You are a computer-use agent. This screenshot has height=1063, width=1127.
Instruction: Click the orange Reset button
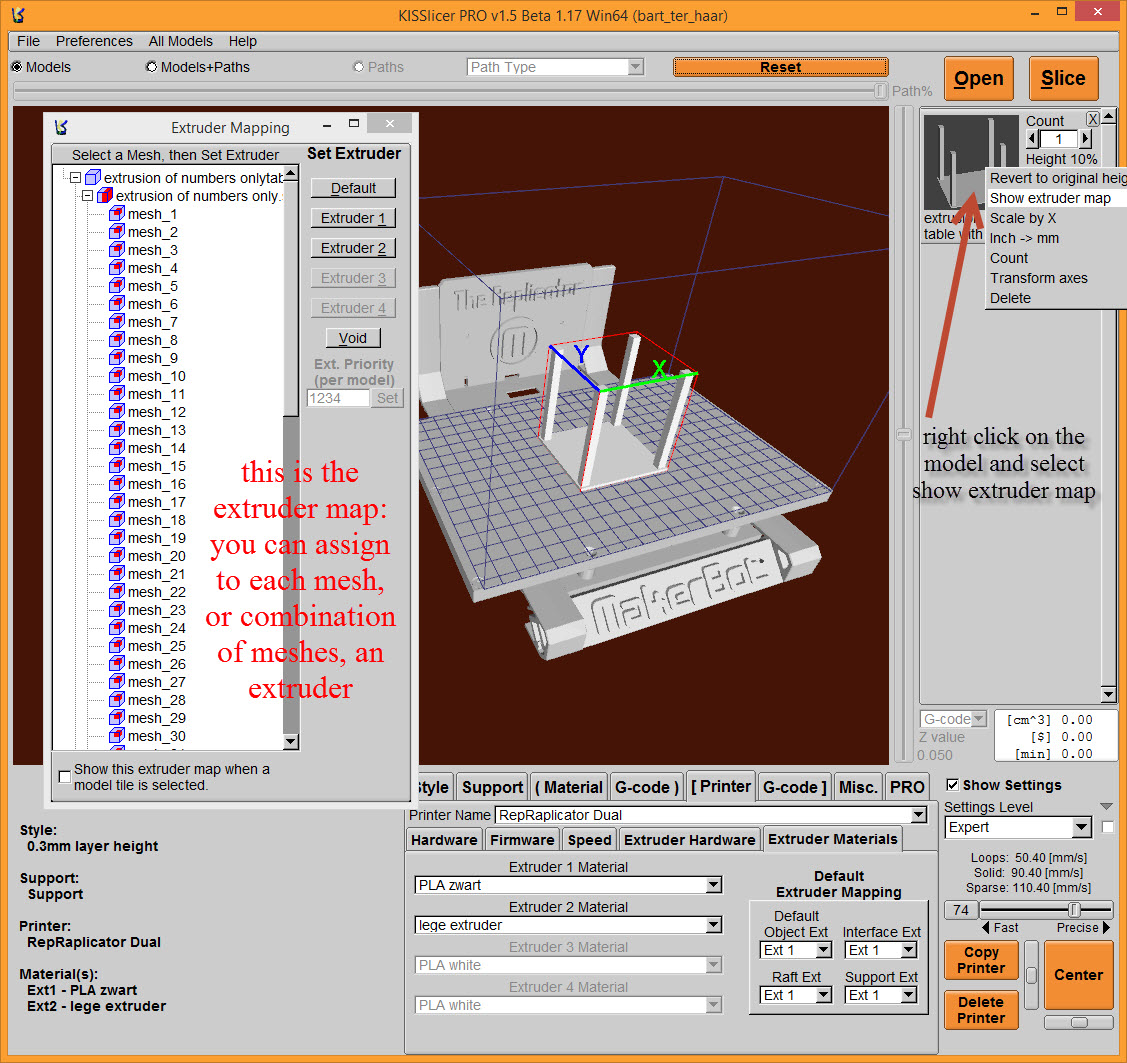pos(781,67)
